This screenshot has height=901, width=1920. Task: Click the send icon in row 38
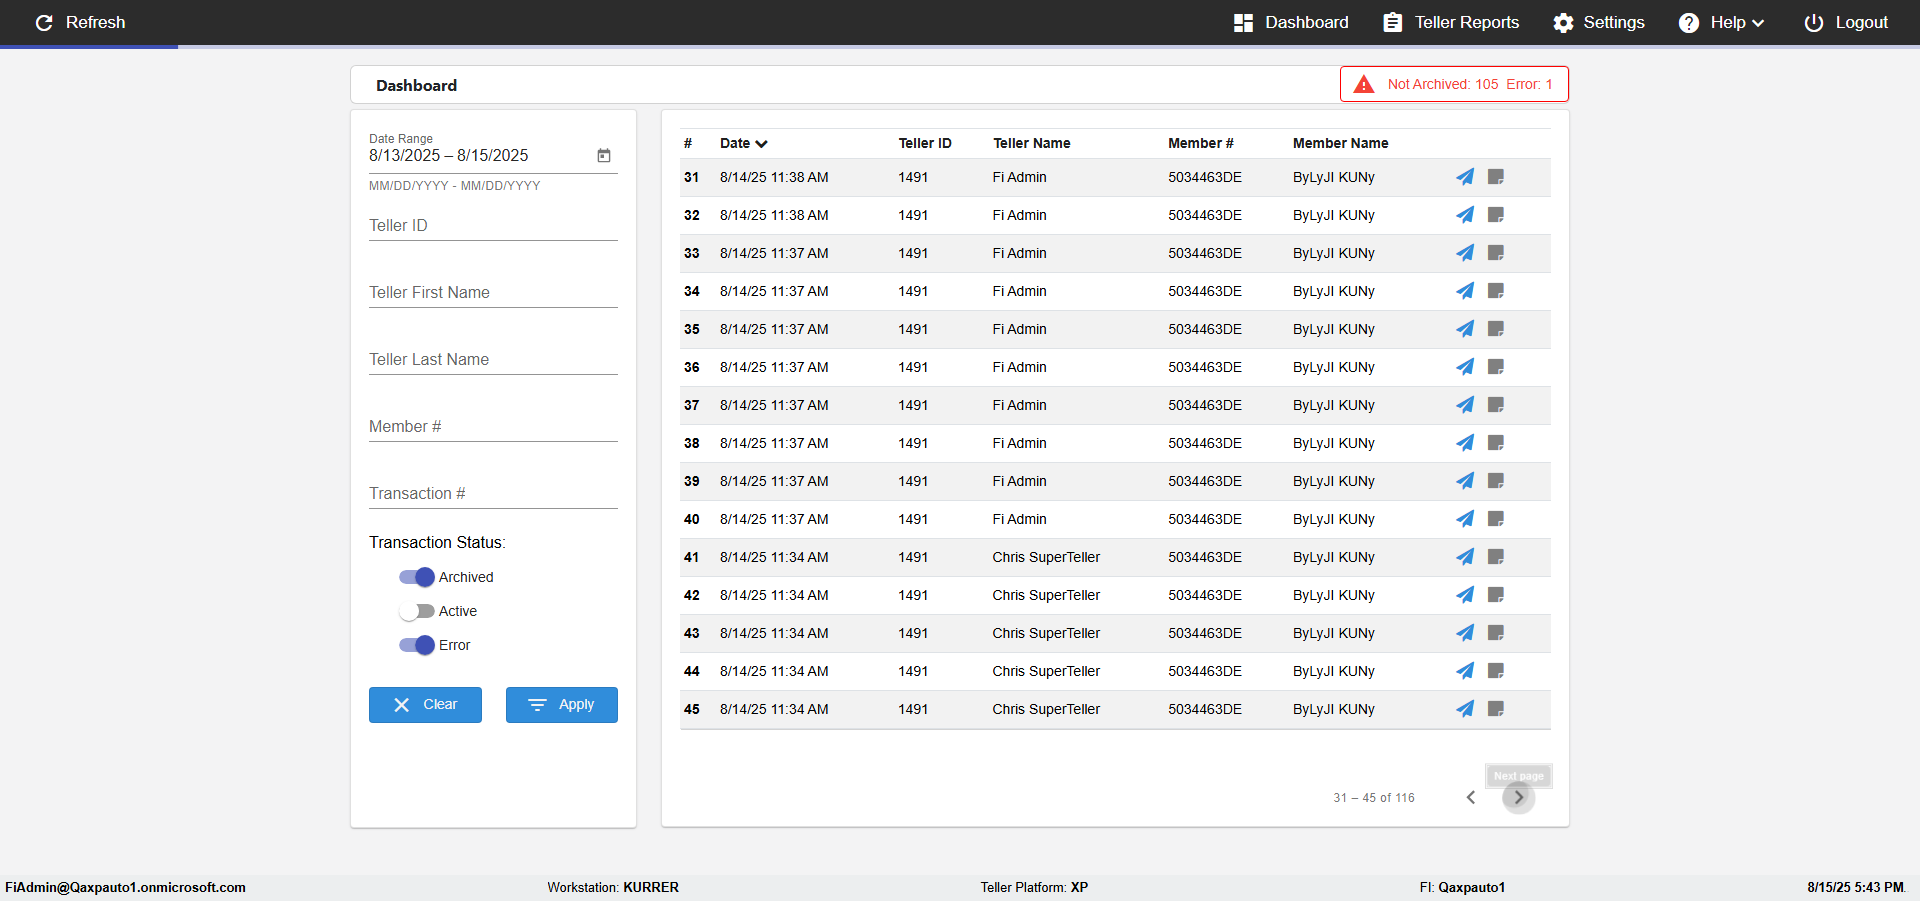tap(1465, 443)
